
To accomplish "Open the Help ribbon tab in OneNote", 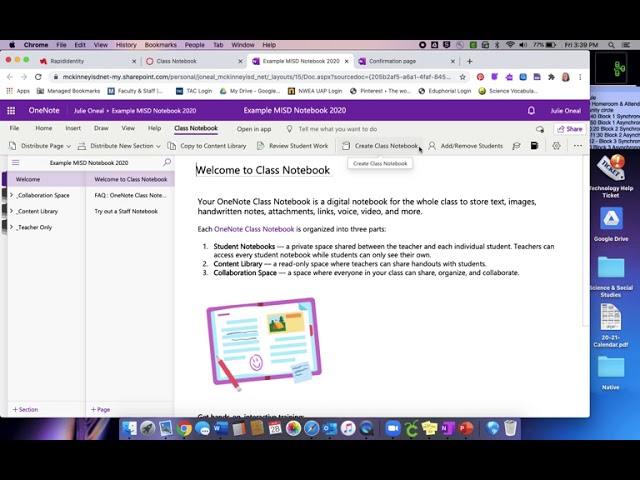I will click(154, 128).
